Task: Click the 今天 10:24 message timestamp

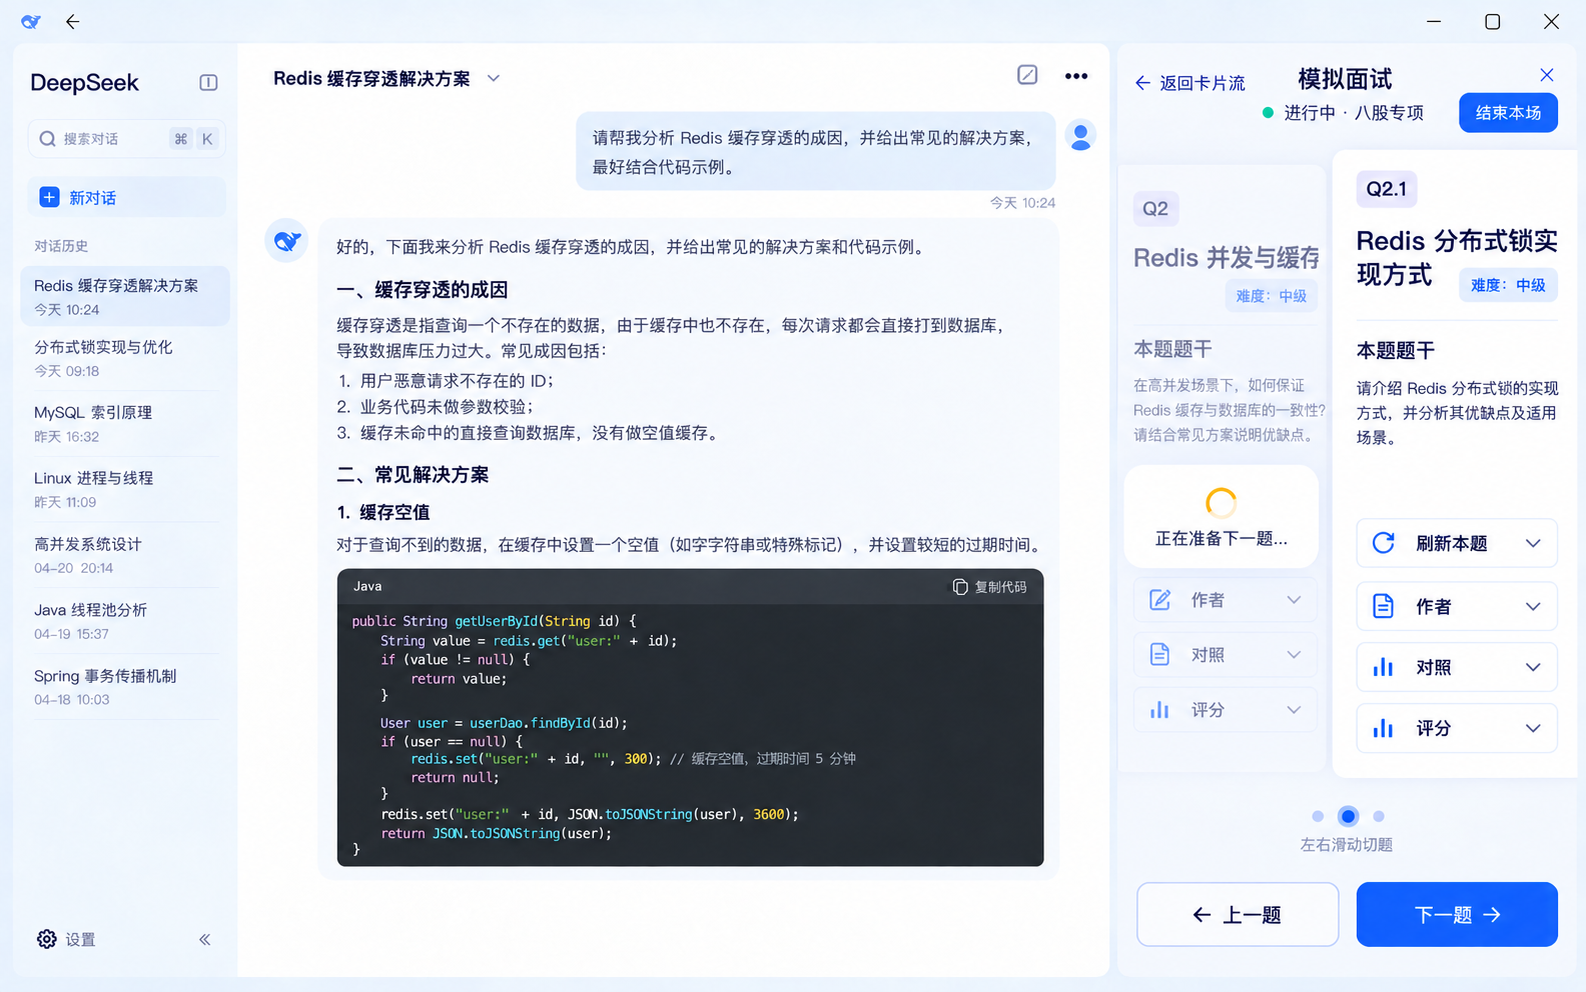Action: click(1022, 203)
